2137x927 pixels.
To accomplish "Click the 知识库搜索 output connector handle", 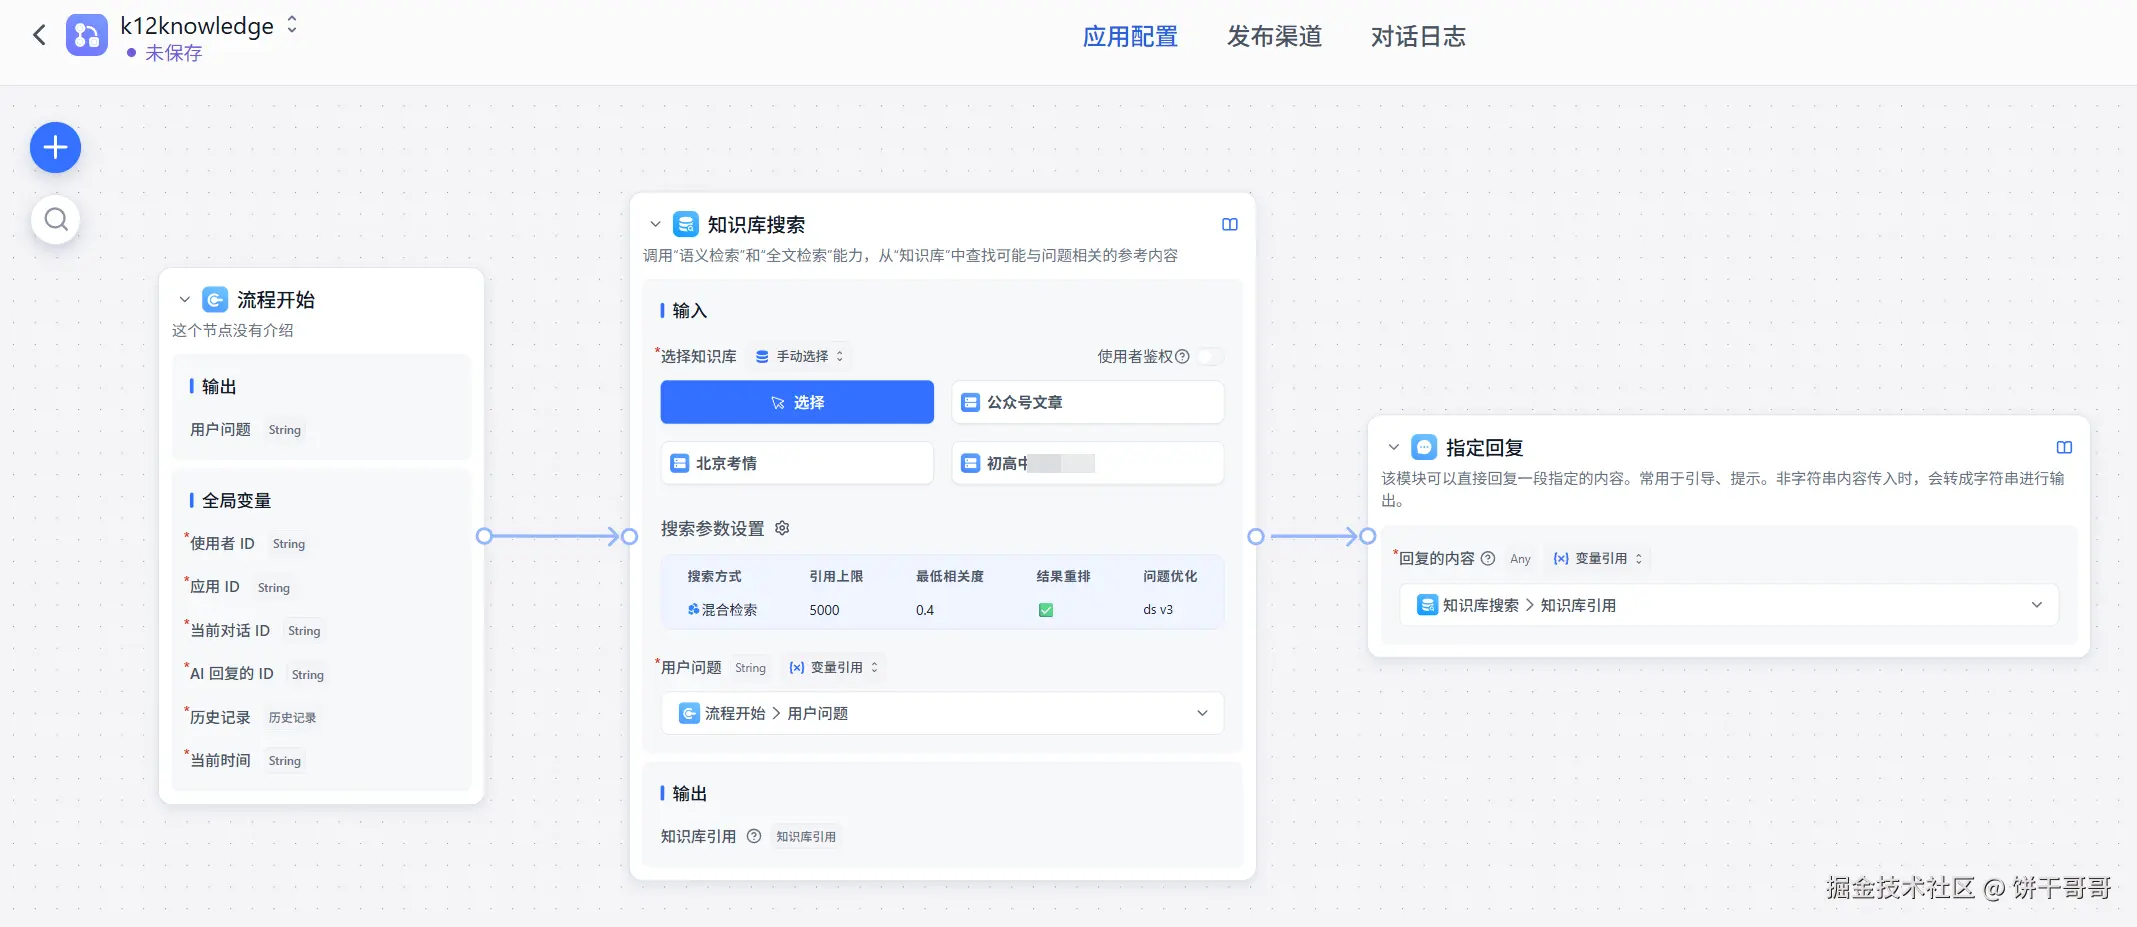I will tap(1256, 537).
